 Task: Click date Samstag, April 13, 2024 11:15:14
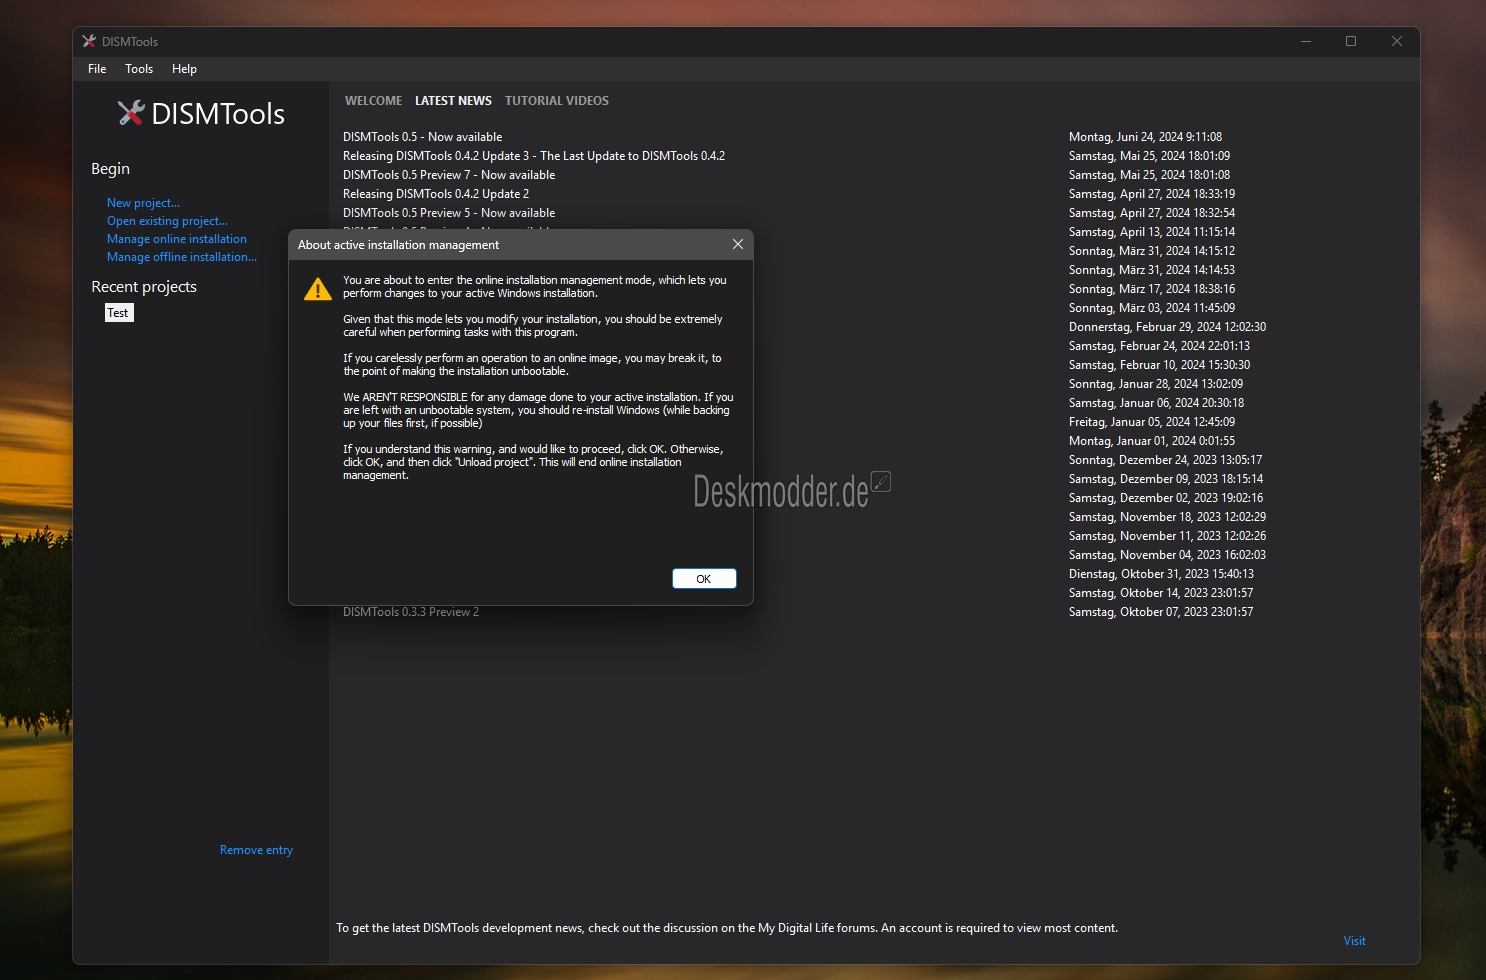coord(1152,232)
